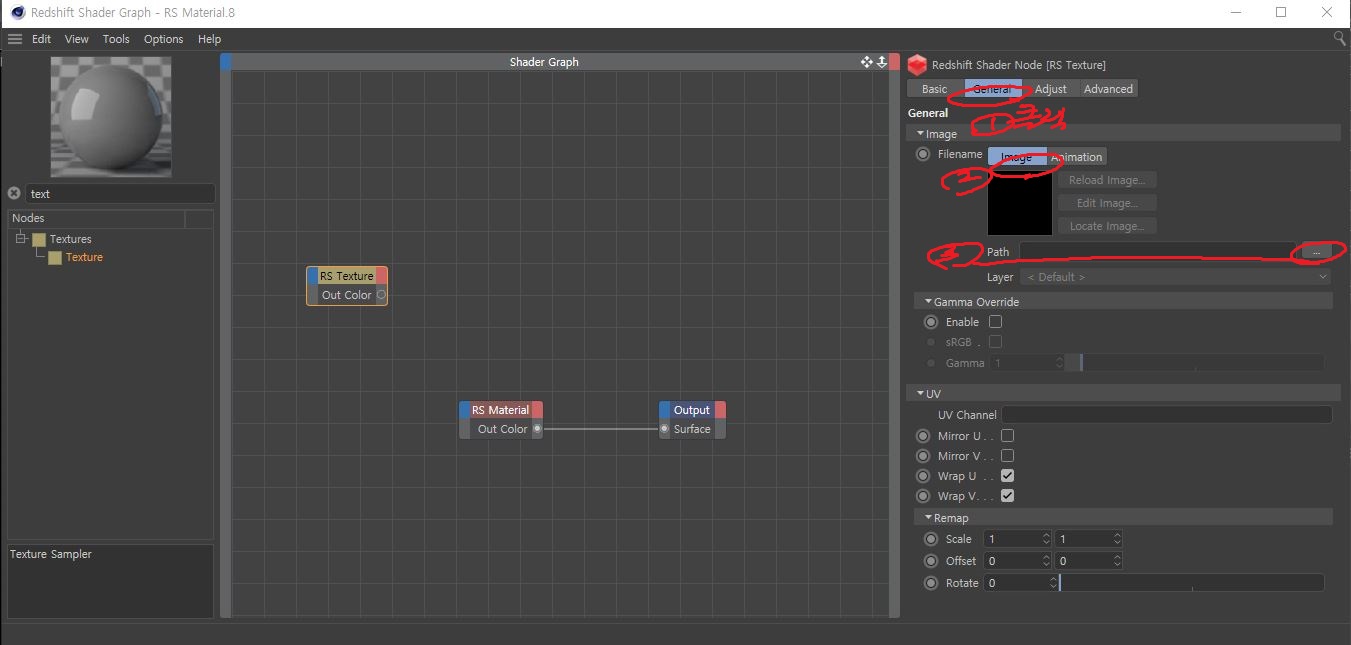Collapse the Remap section
Screen dimensions: 1351x645
tap(927, 518)
